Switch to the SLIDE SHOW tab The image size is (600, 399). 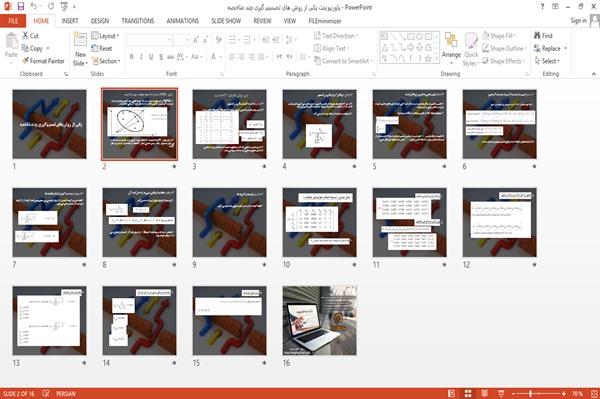226,21
